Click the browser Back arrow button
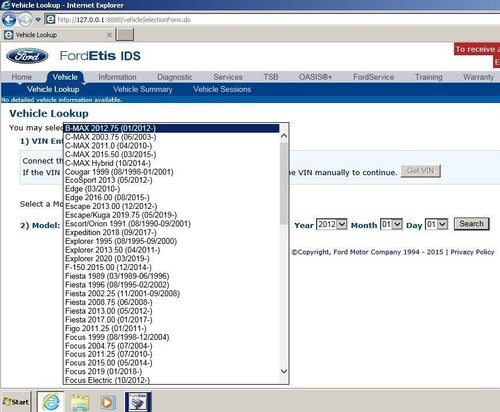500x412 pixels. point(9,20)
